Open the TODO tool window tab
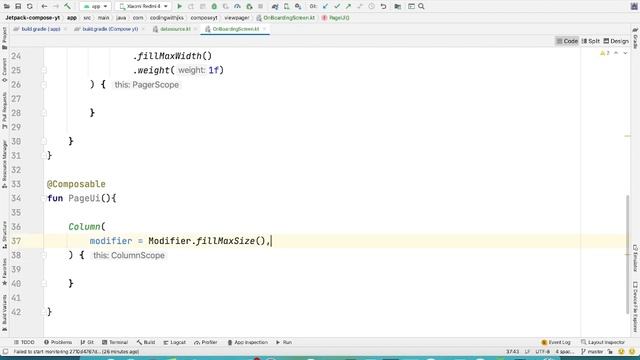640x360 pixels. [24, 342]
